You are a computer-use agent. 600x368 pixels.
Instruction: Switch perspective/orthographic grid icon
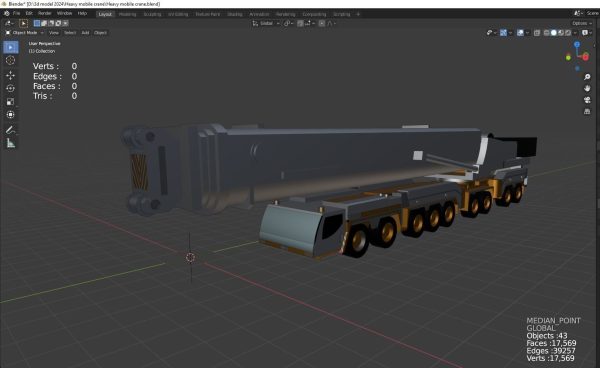pyautogui.click(x=587, y=111)
